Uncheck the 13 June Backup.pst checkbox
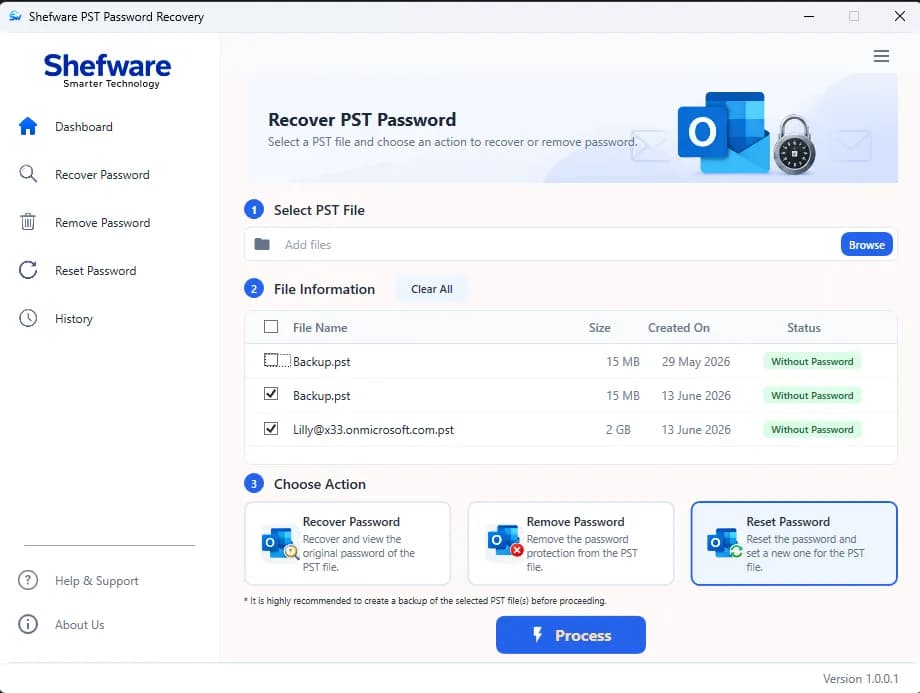The width and height of the screenshot is (920, 693). tap(270, 394)
